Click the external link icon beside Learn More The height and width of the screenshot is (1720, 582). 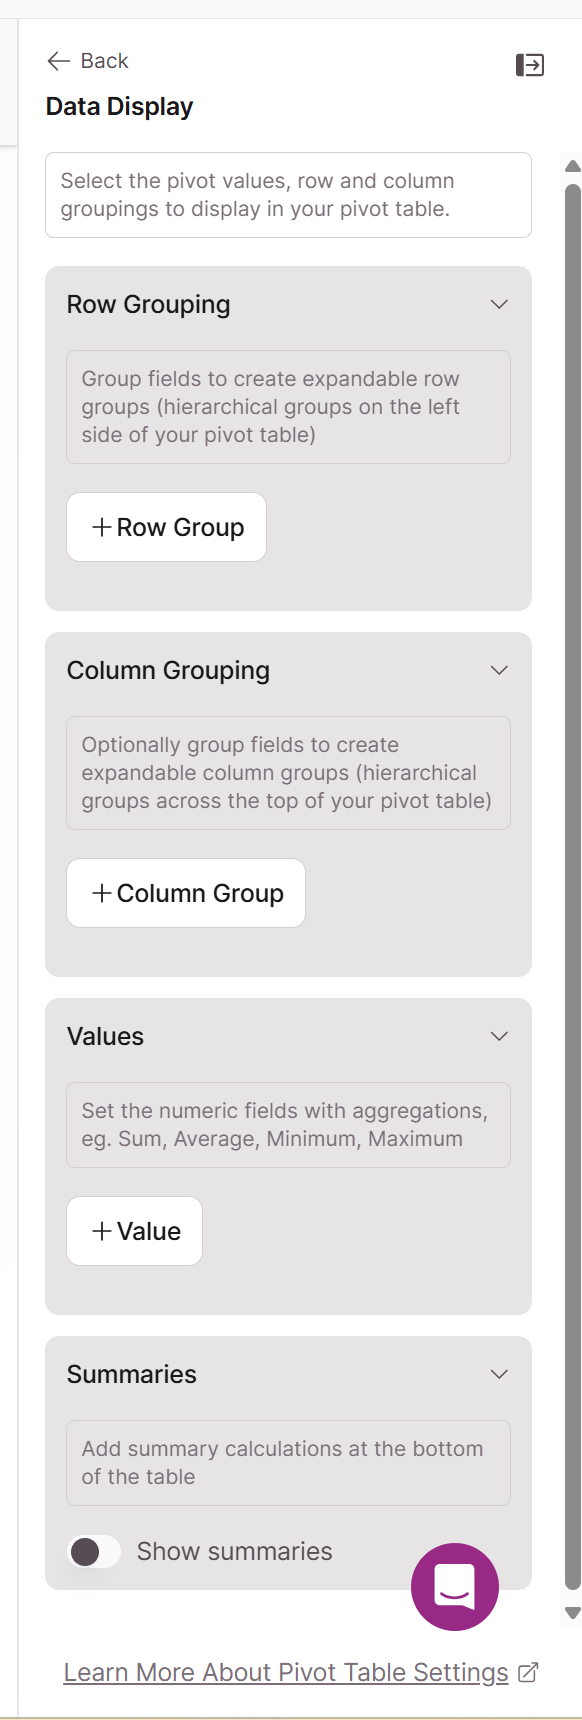528,1672
